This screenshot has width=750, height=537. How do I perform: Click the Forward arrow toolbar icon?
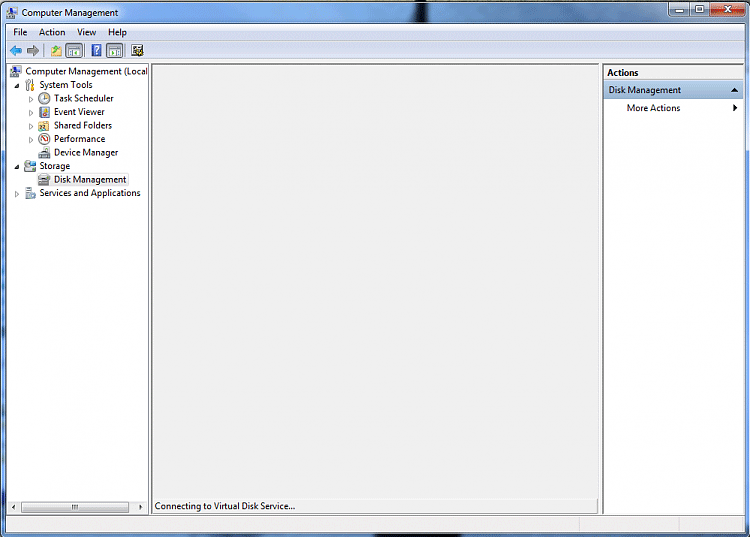coord(33,50)
